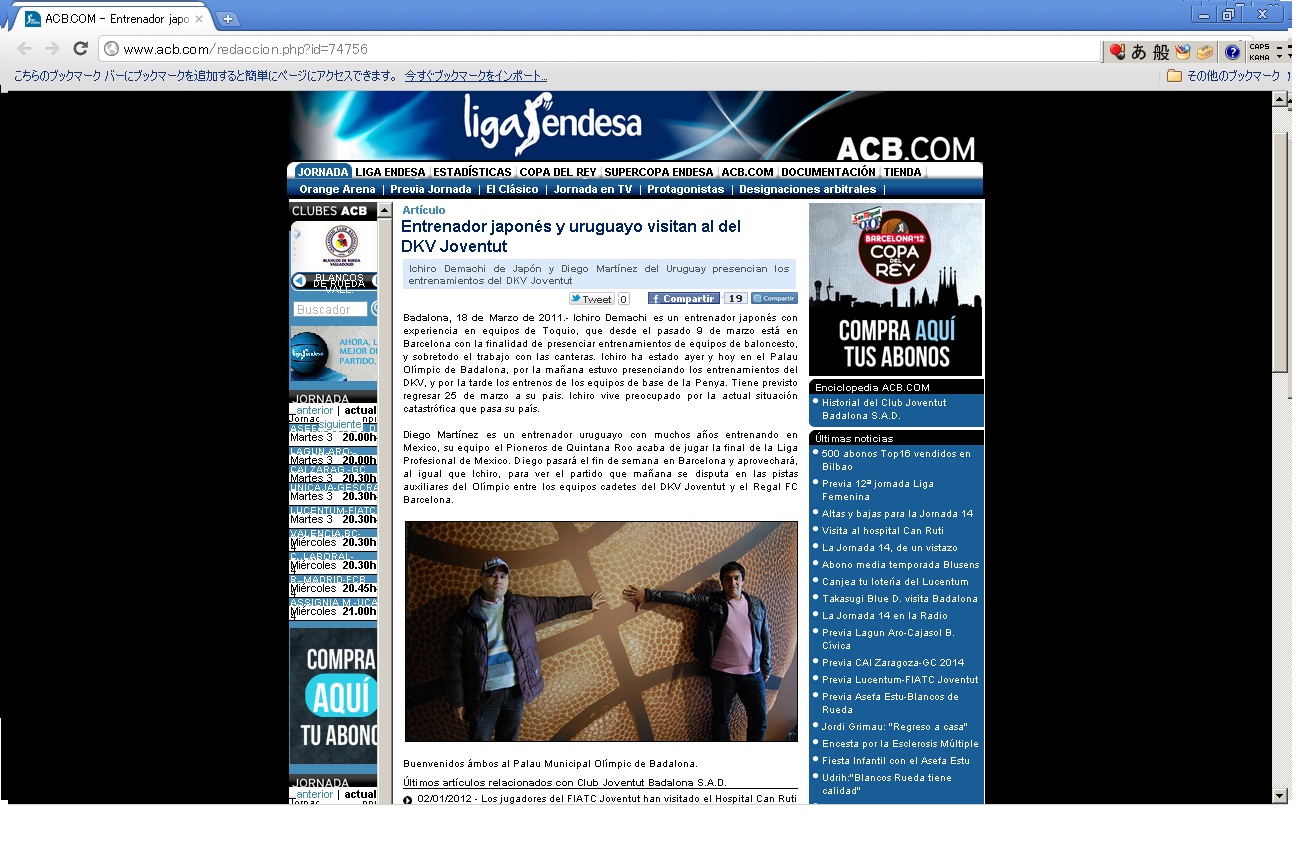This screenshot has width=1300, height=844.
Task: Click the Tweet button
Action: click(x=592, y=299)
